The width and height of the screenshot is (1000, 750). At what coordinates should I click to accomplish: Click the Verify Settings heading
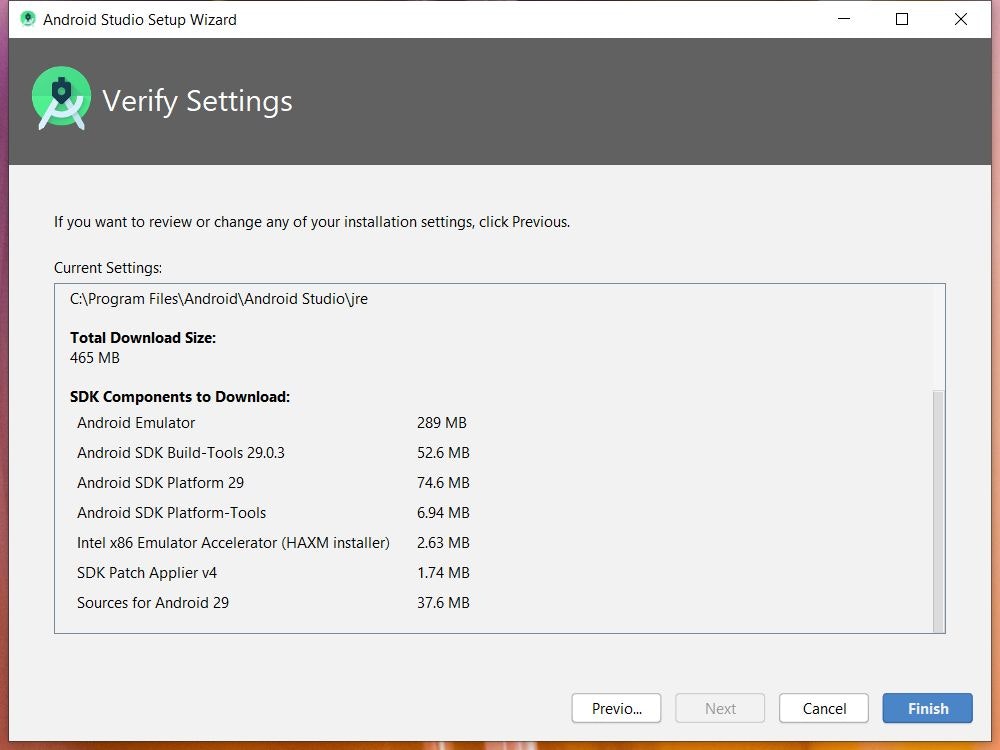tap(197, 101)
